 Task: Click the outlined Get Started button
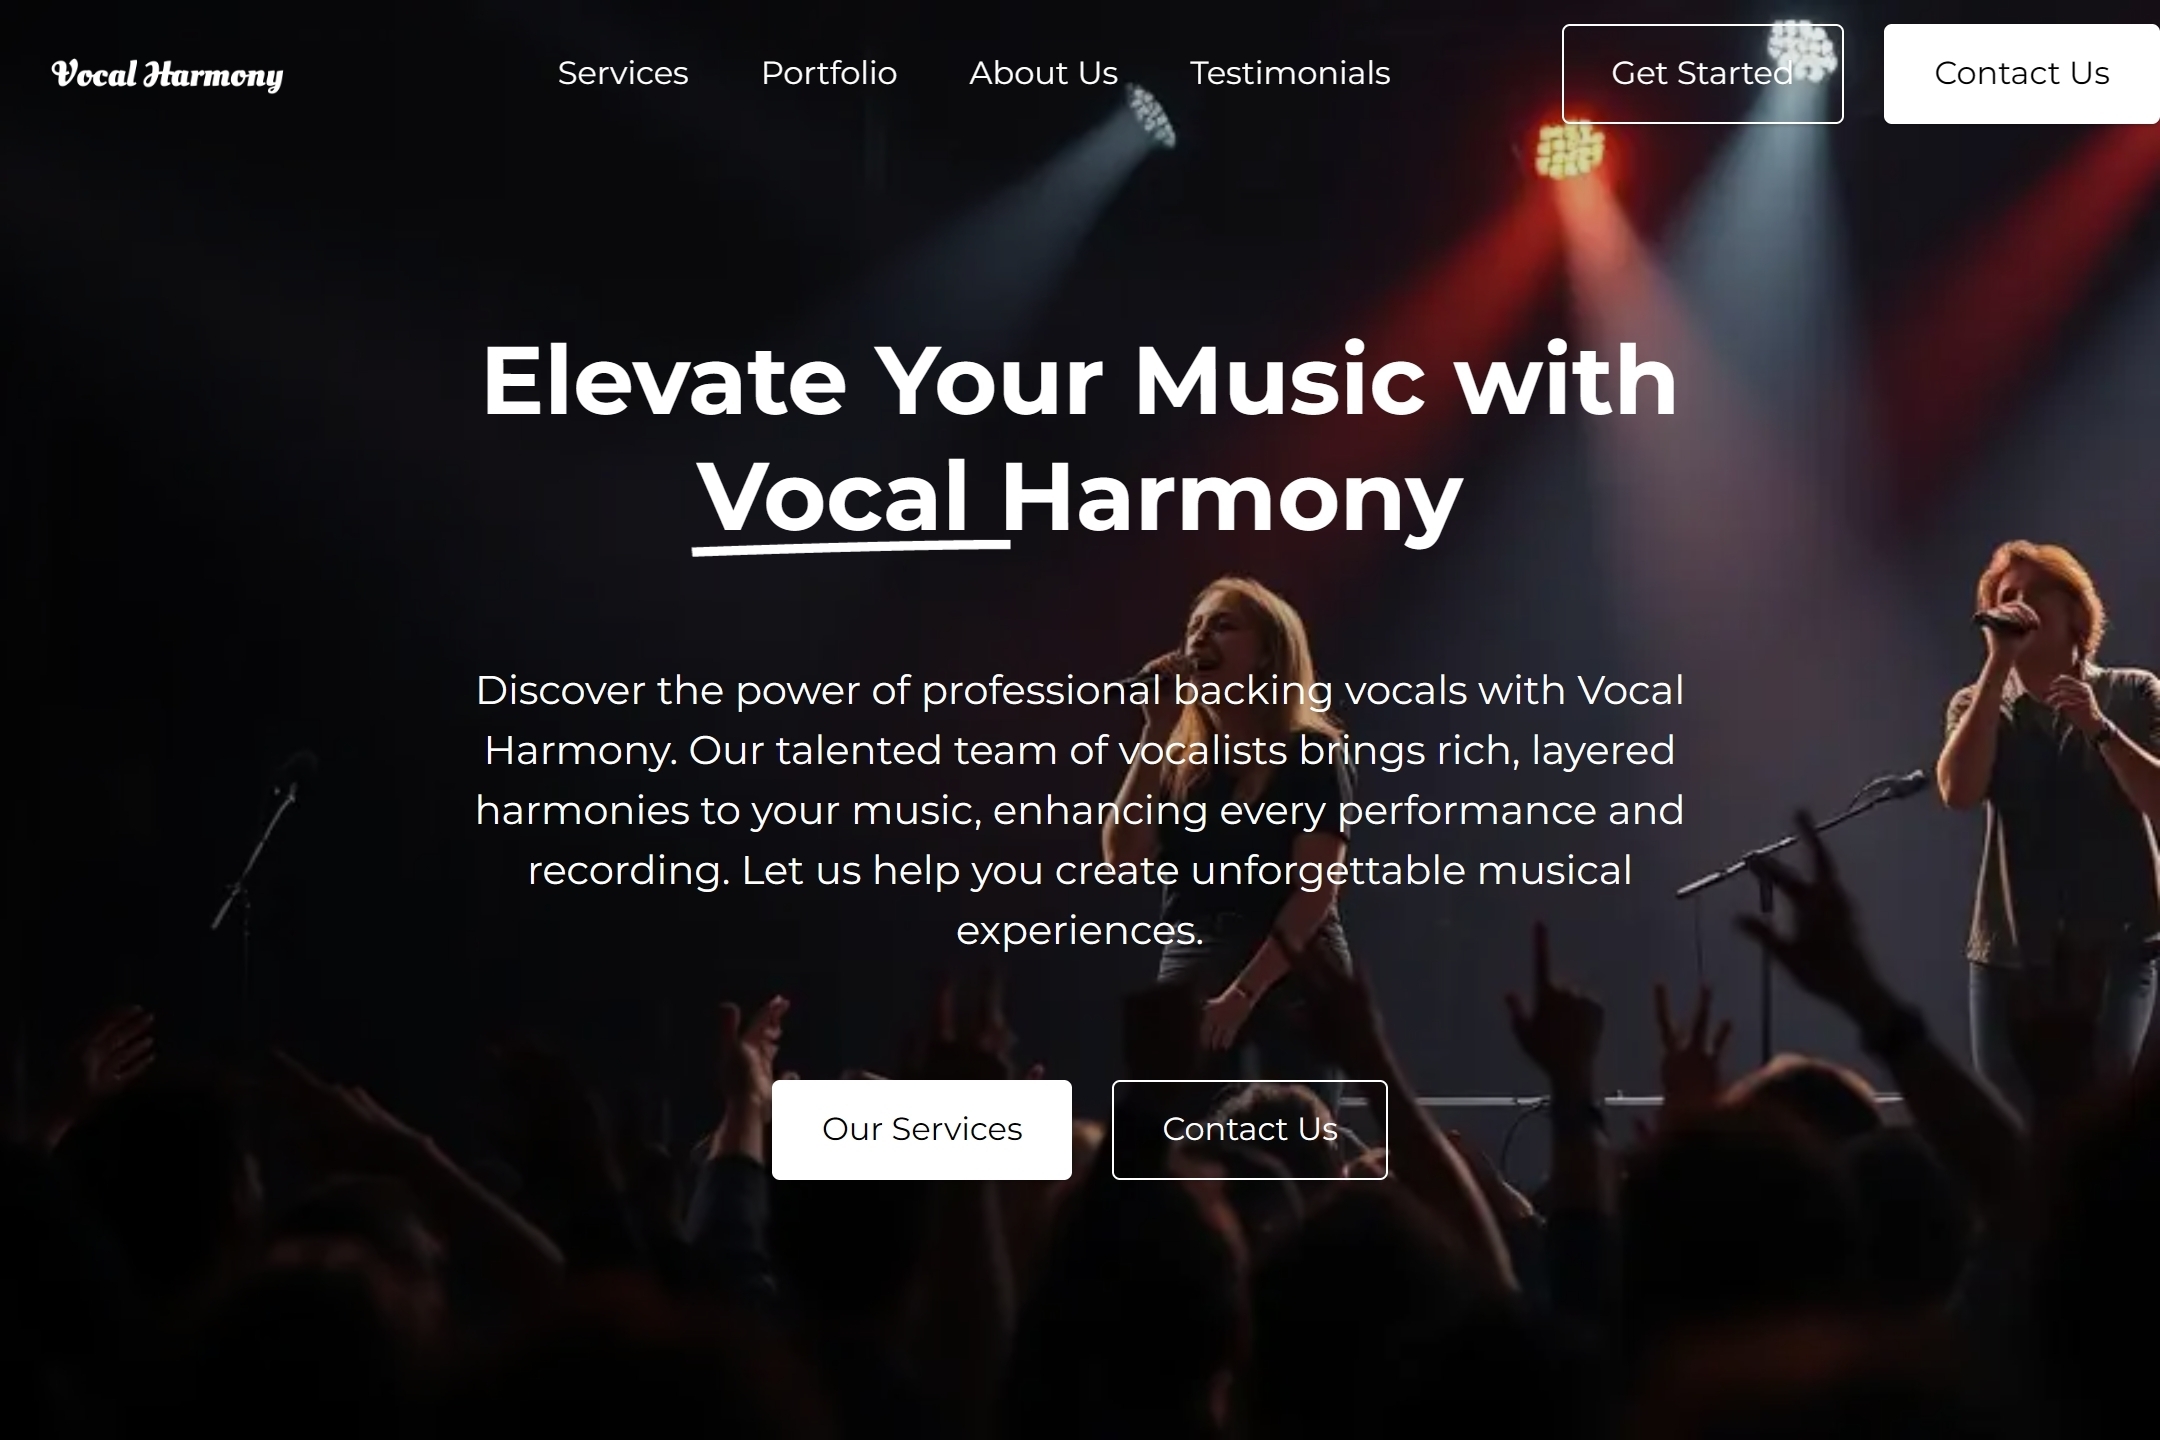click(1702, 74)
